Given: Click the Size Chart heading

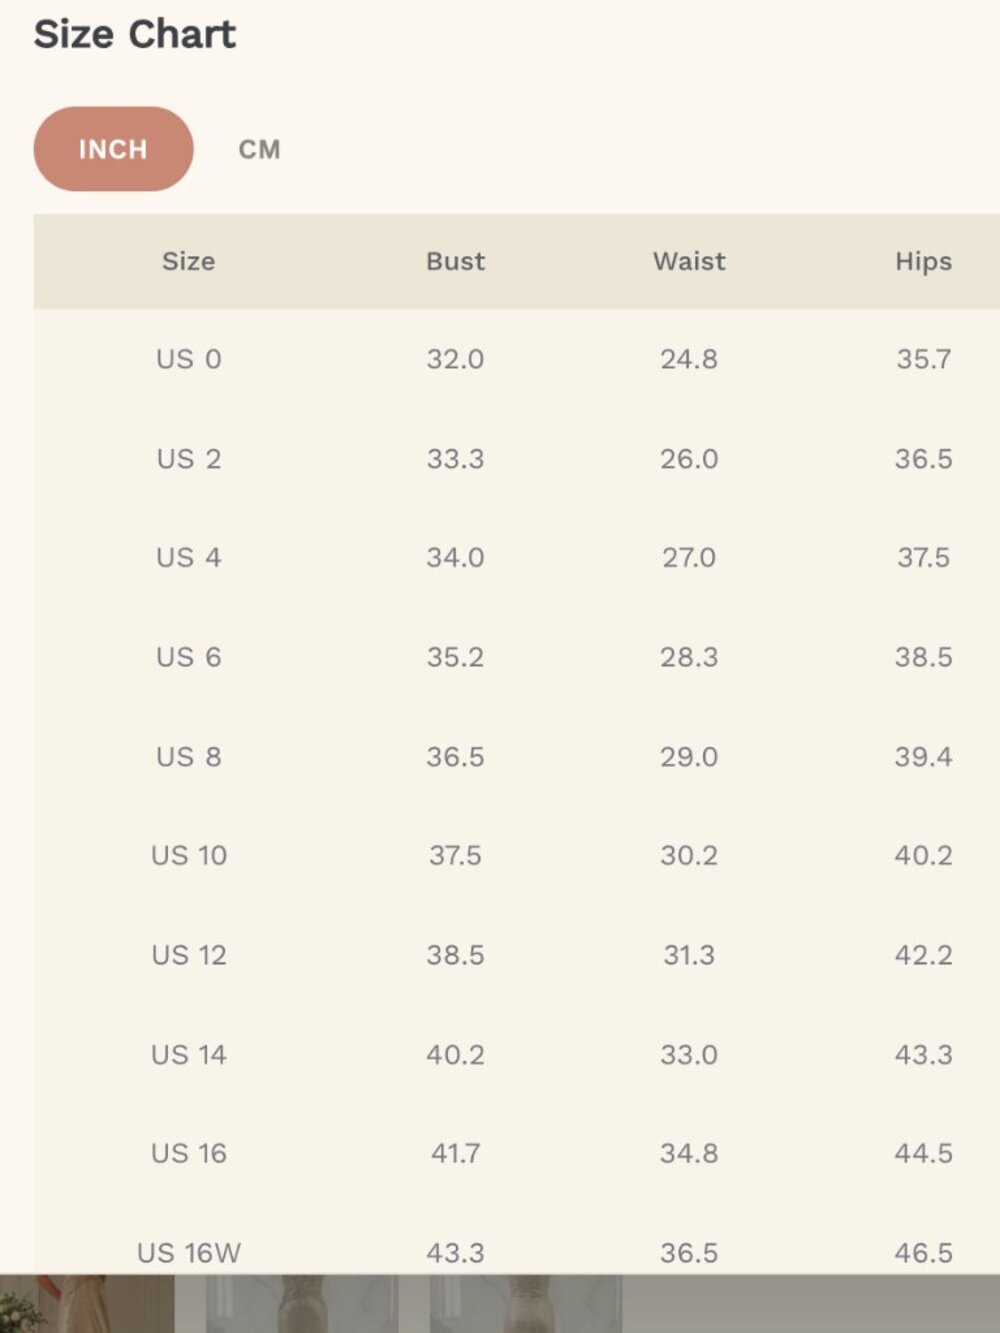Looking at the screenshot, I should (135, 34).
